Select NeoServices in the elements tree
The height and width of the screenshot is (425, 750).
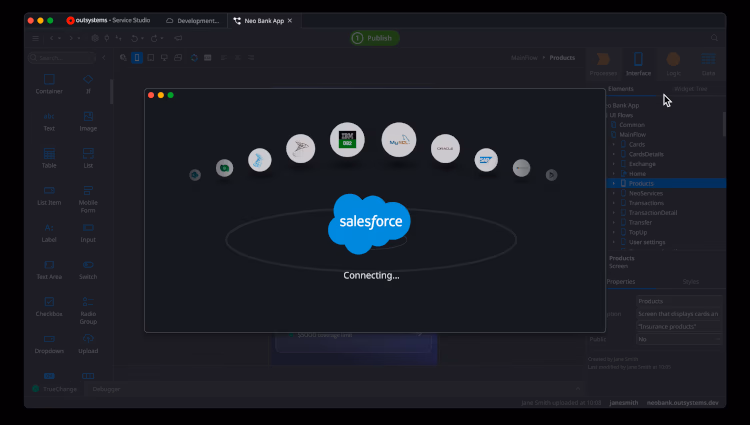pyautogui.click(x=646, y=193)
